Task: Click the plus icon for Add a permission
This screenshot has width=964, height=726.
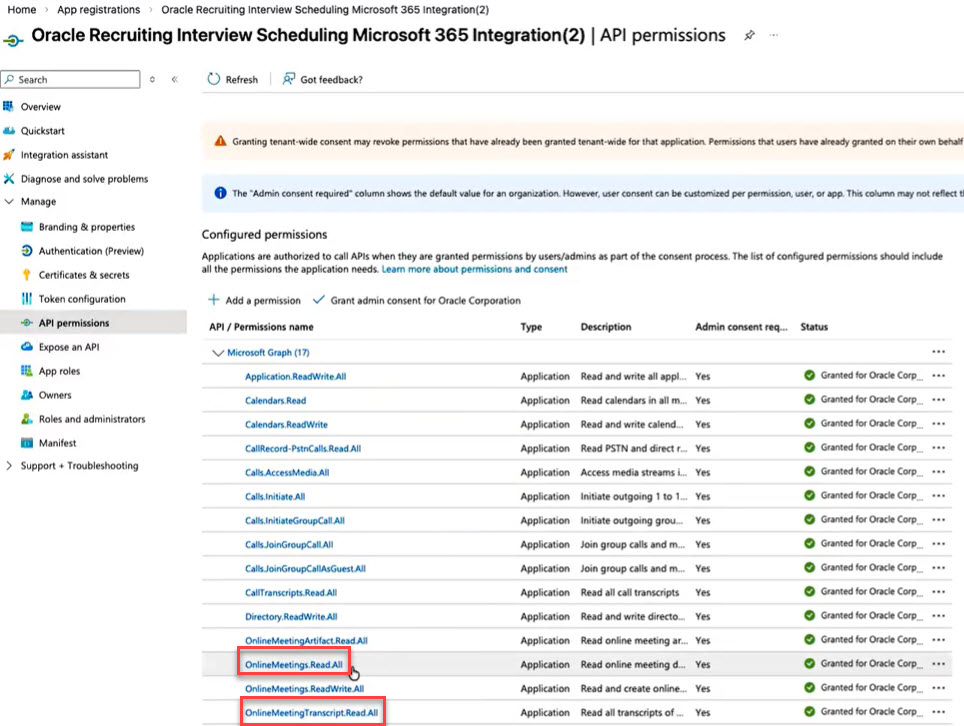Action: 213,299
